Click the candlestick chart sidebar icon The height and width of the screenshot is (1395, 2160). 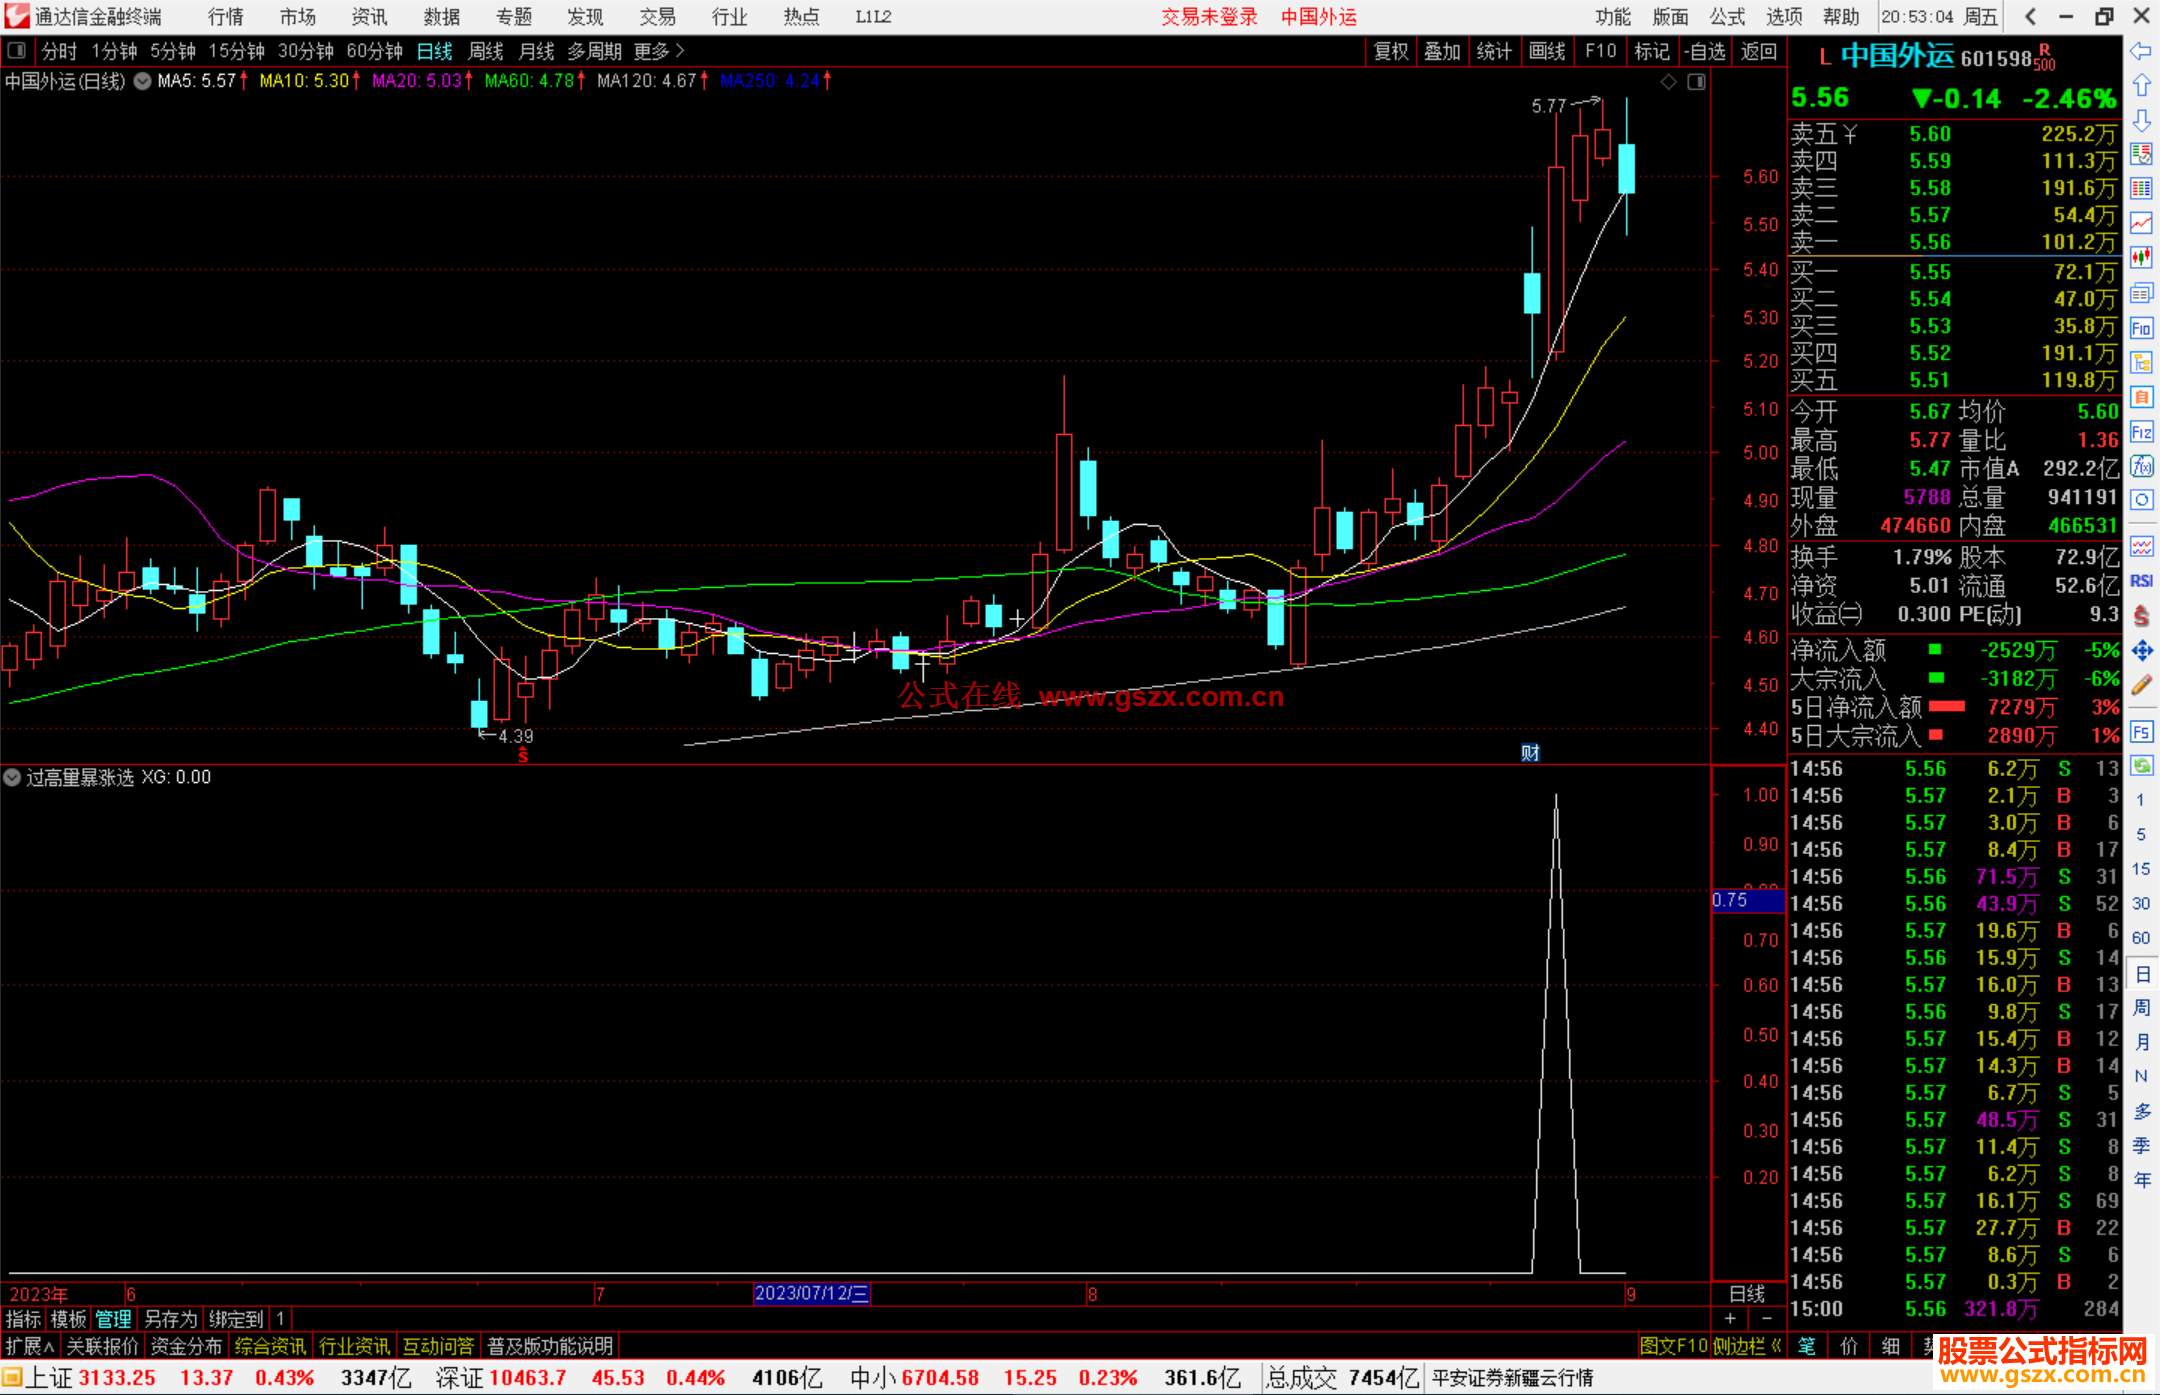[x=2141, y=258]
